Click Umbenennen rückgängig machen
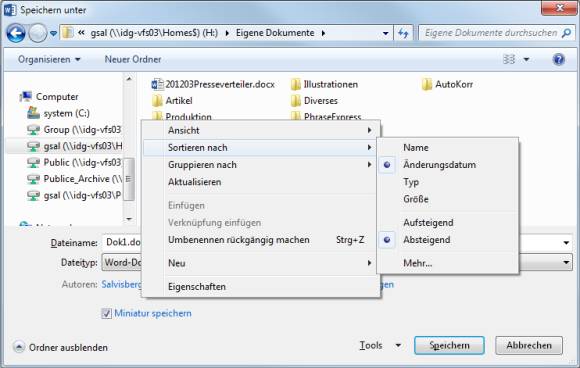The width and height of the screenshot is (580, 368). click(261, 240)
